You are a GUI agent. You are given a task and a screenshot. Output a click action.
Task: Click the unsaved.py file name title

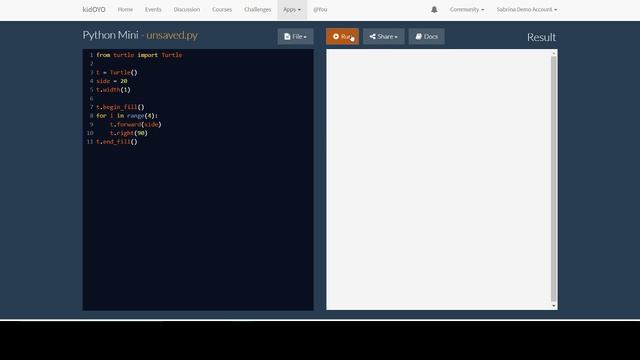click(x=172, y=35)
